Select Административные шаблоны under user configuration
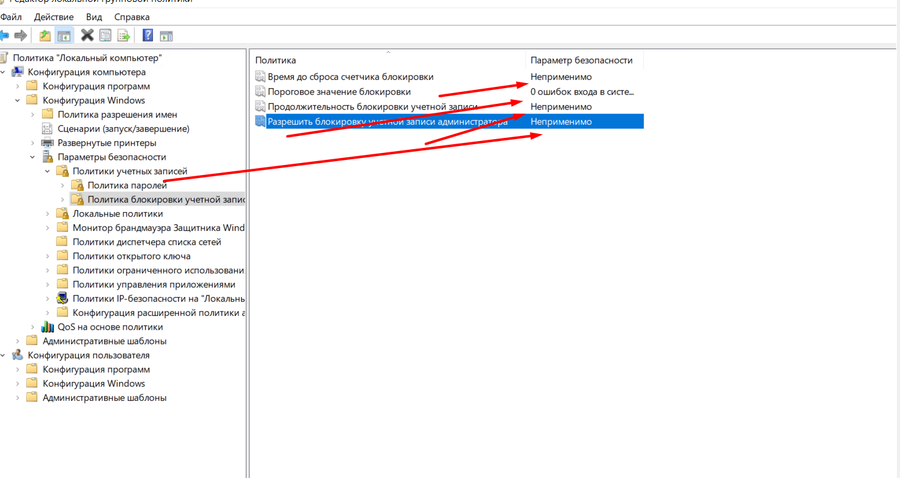This screenshot has height=478, width=900. [104, 398]
